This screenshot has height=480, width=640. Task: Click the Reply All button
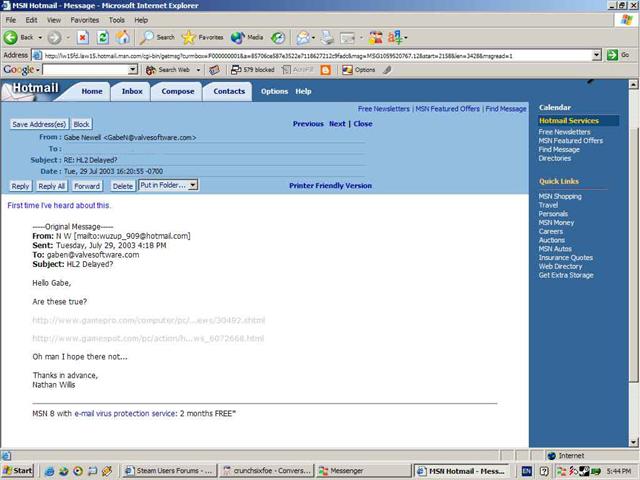pos(51,186)
